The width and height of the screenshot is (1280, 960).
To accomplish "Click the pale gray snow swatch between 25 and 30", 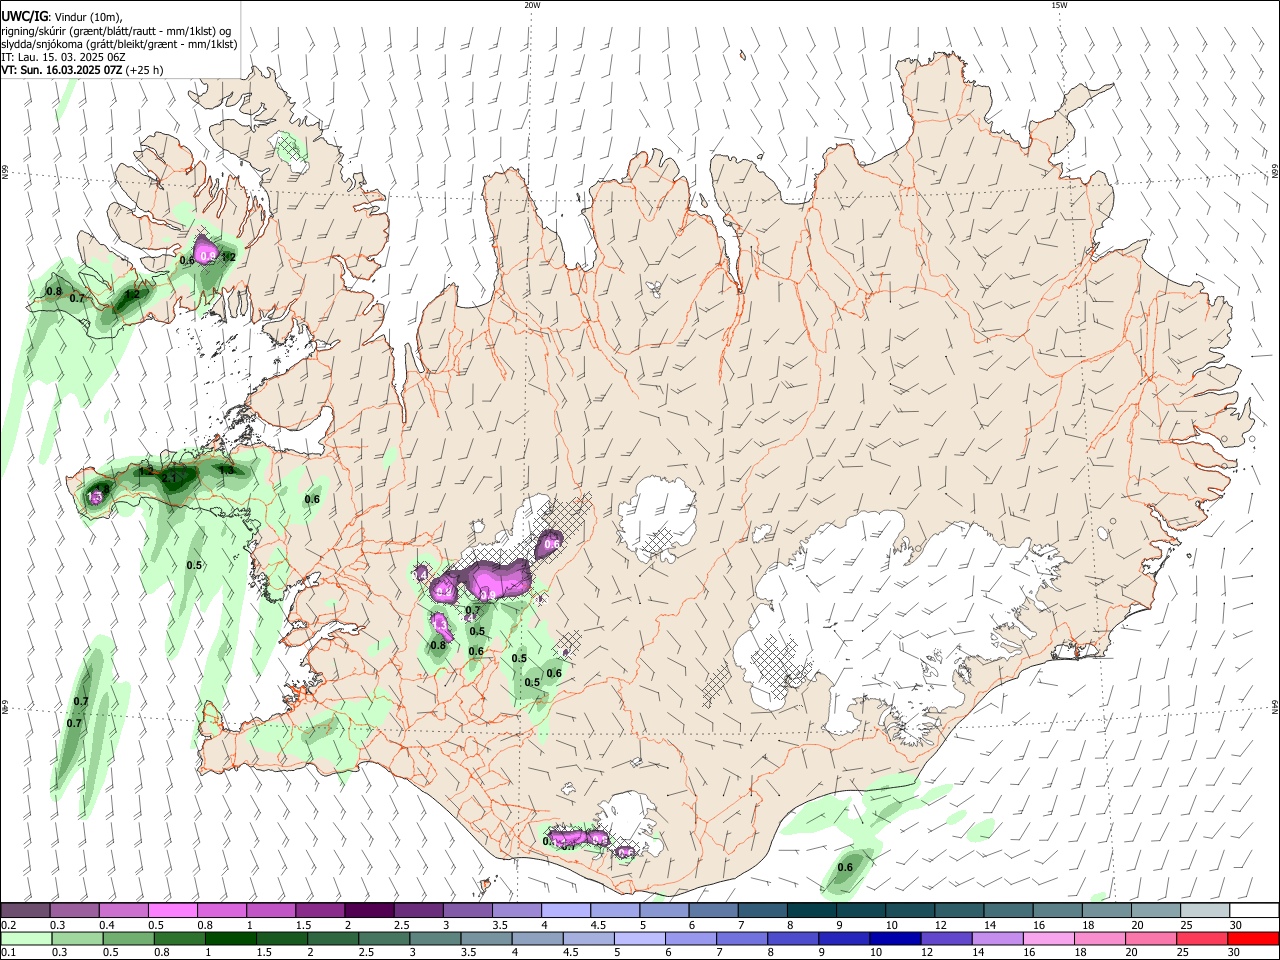I will click(1205, 910).
